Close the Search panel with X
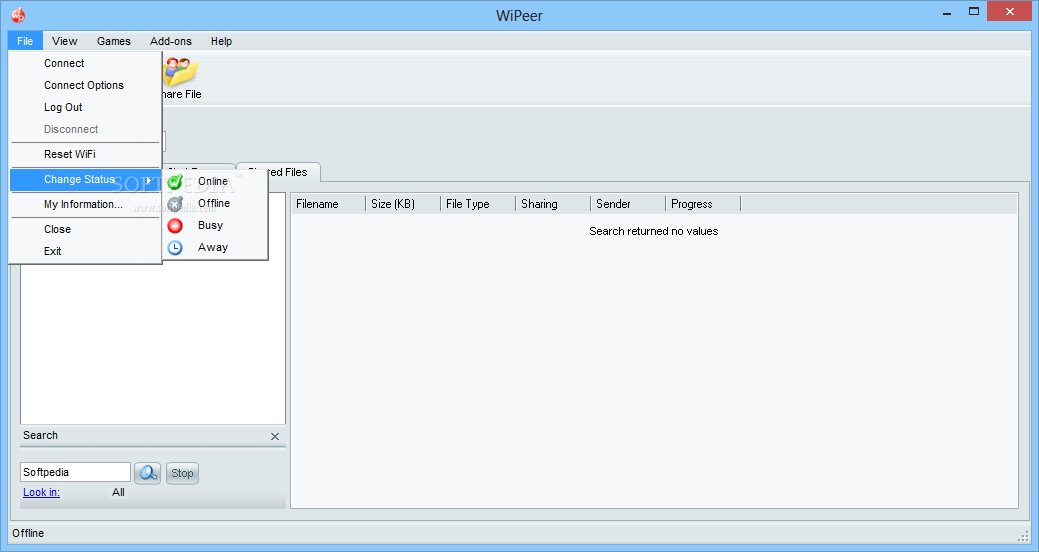 point(275,437)
